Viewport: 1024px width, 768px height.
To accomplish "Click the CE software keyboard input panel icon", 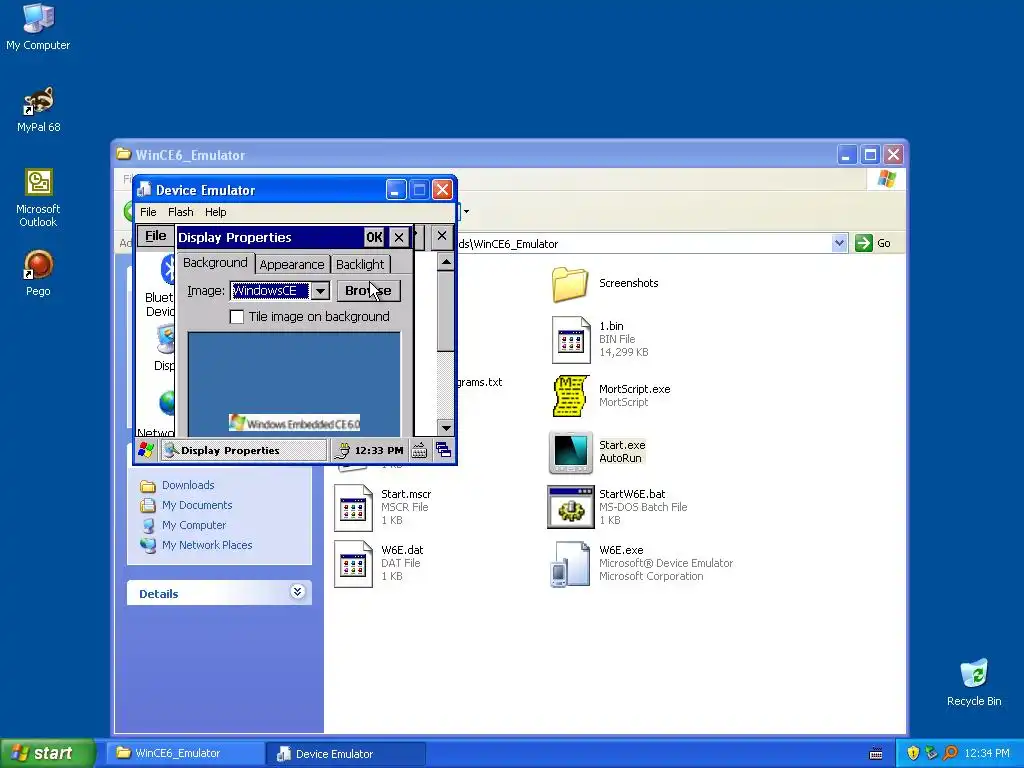I will tap(419, 450).
